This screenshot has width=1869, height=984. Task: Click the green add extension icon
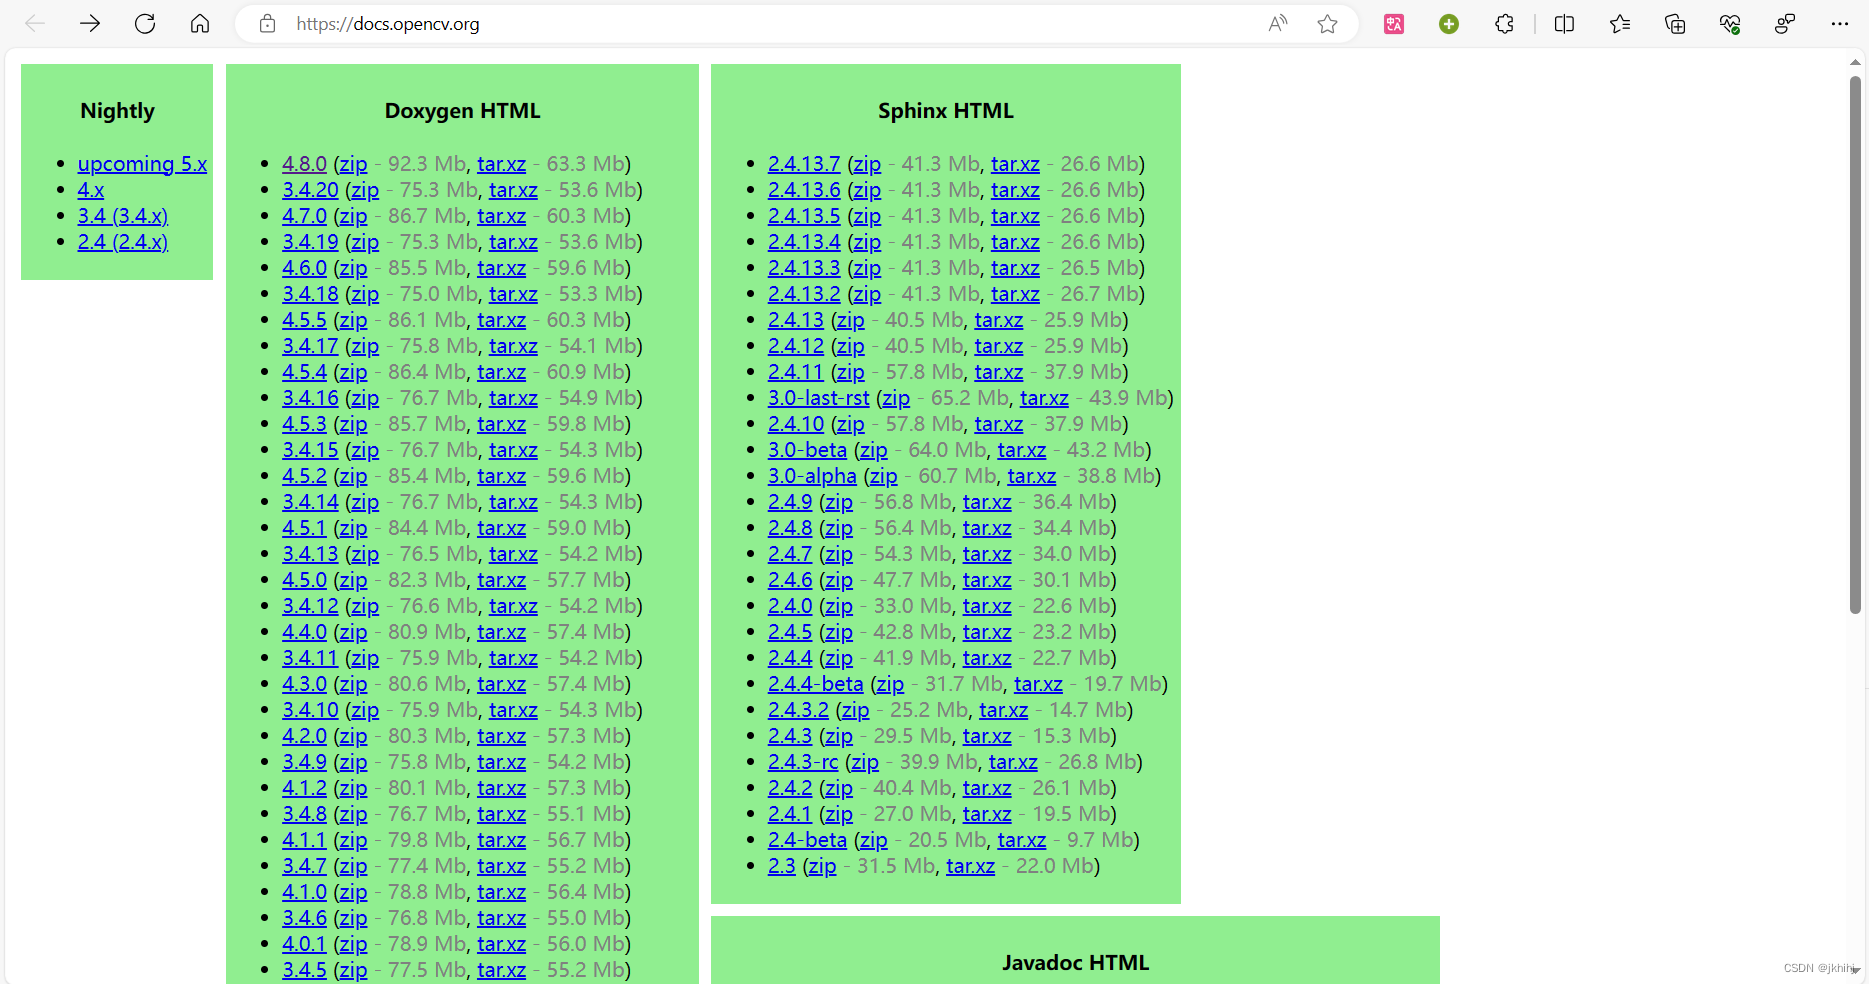point(1448,23)
